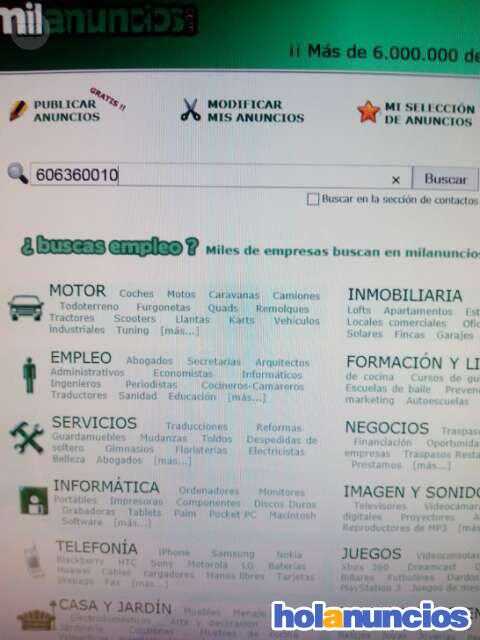Open the Caravanas link
Image resolution: width=480 pixels, height=640 pixels.
tap(234, 295)
